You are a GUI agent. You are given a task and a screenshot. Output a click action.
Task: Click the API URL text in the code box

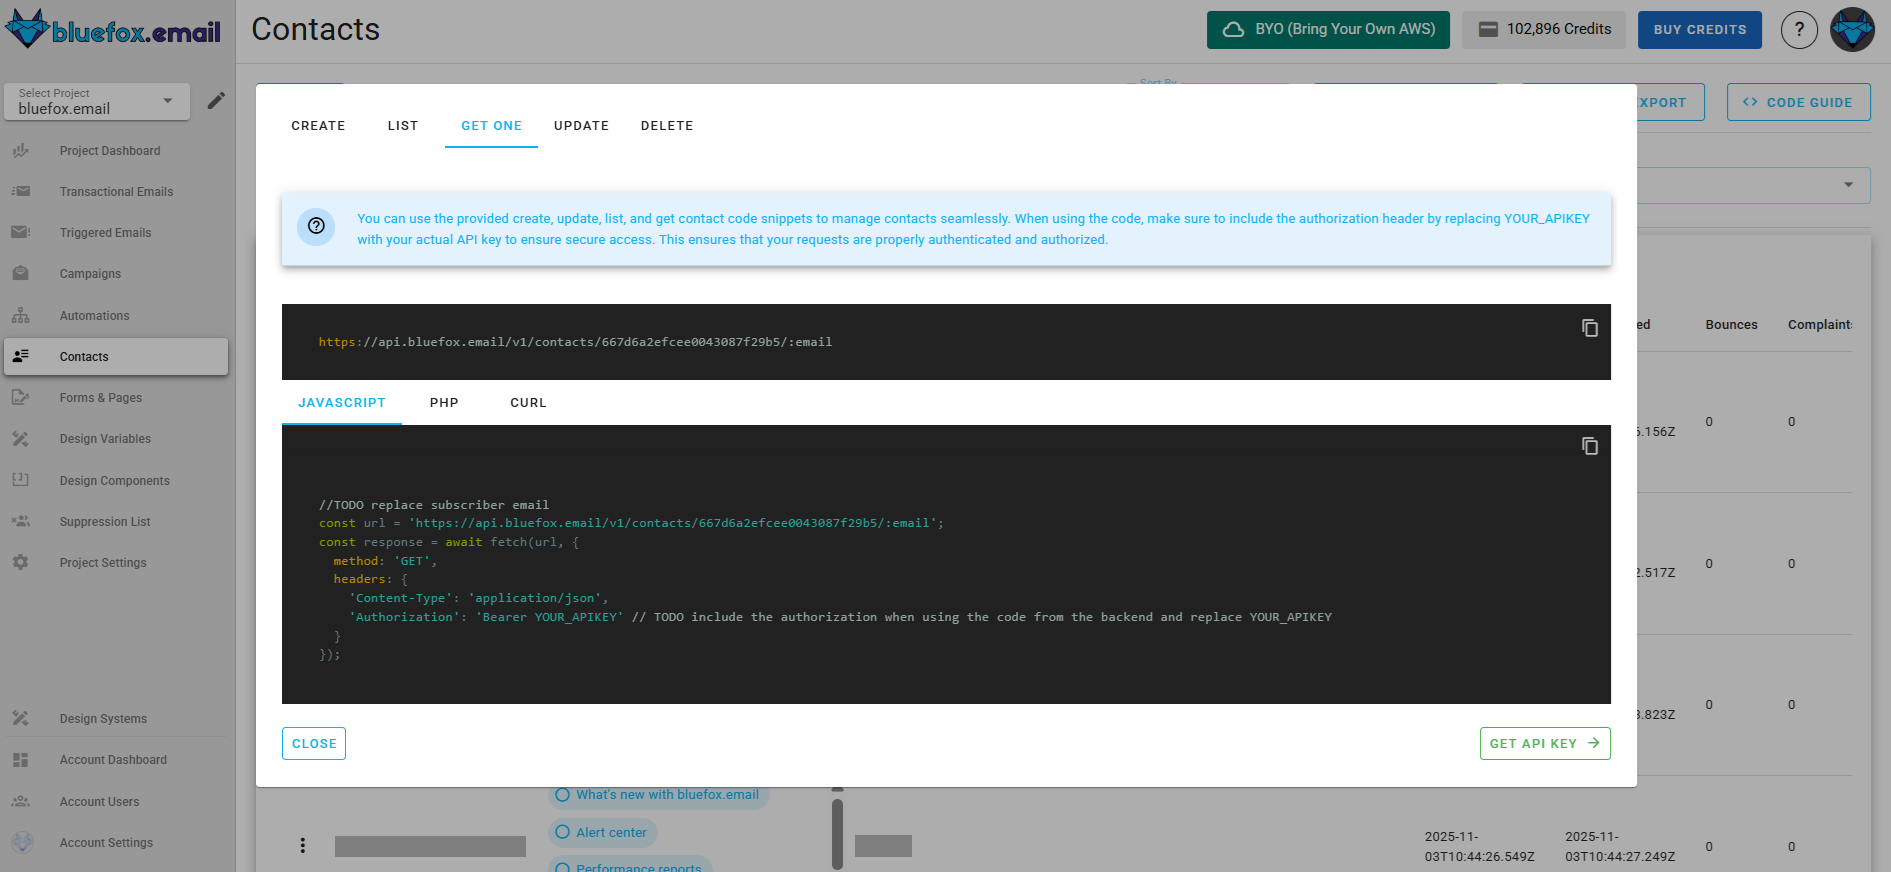tap(575, 342)
